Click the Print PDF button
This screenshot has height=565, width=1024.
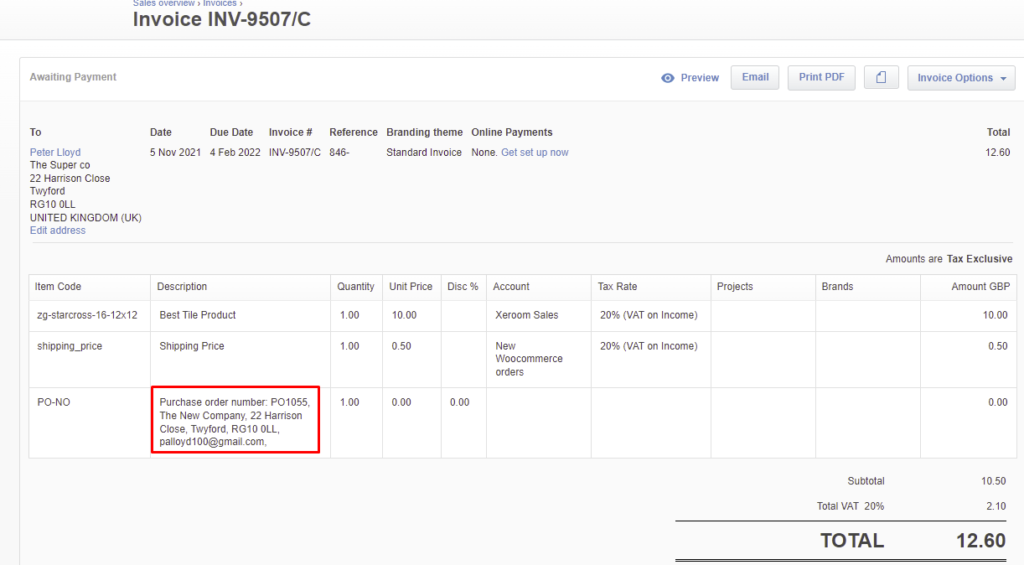pyautogui.click(x=822, y=77)
